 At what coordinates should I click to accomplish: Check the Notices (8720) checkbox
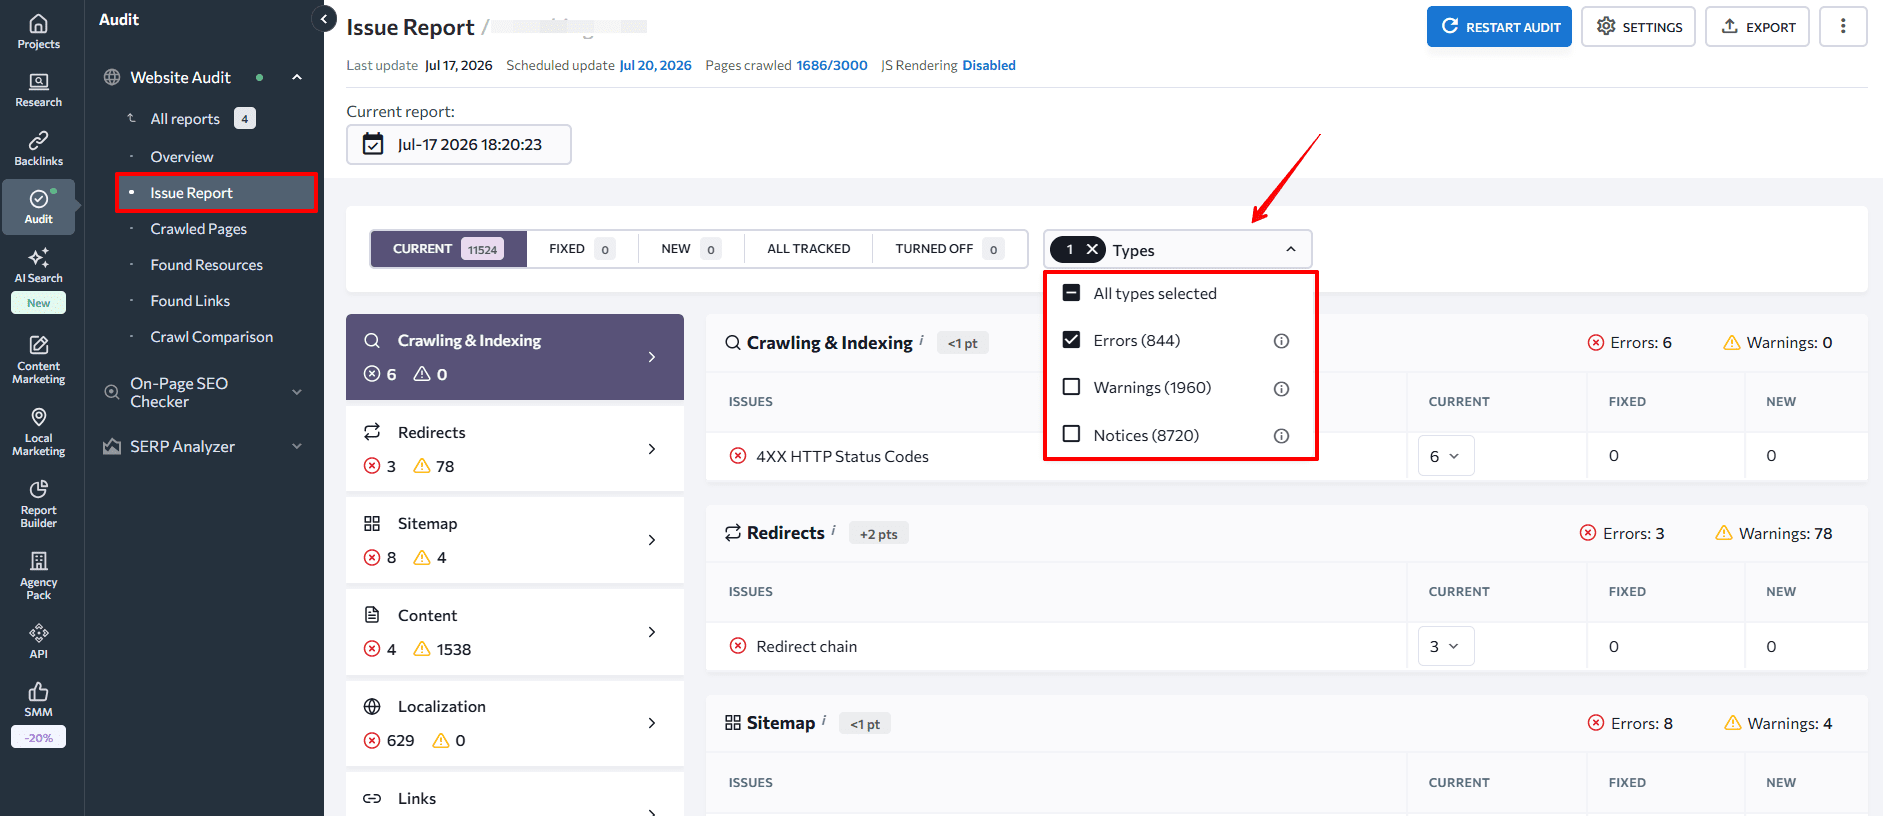click(1071, 434)
